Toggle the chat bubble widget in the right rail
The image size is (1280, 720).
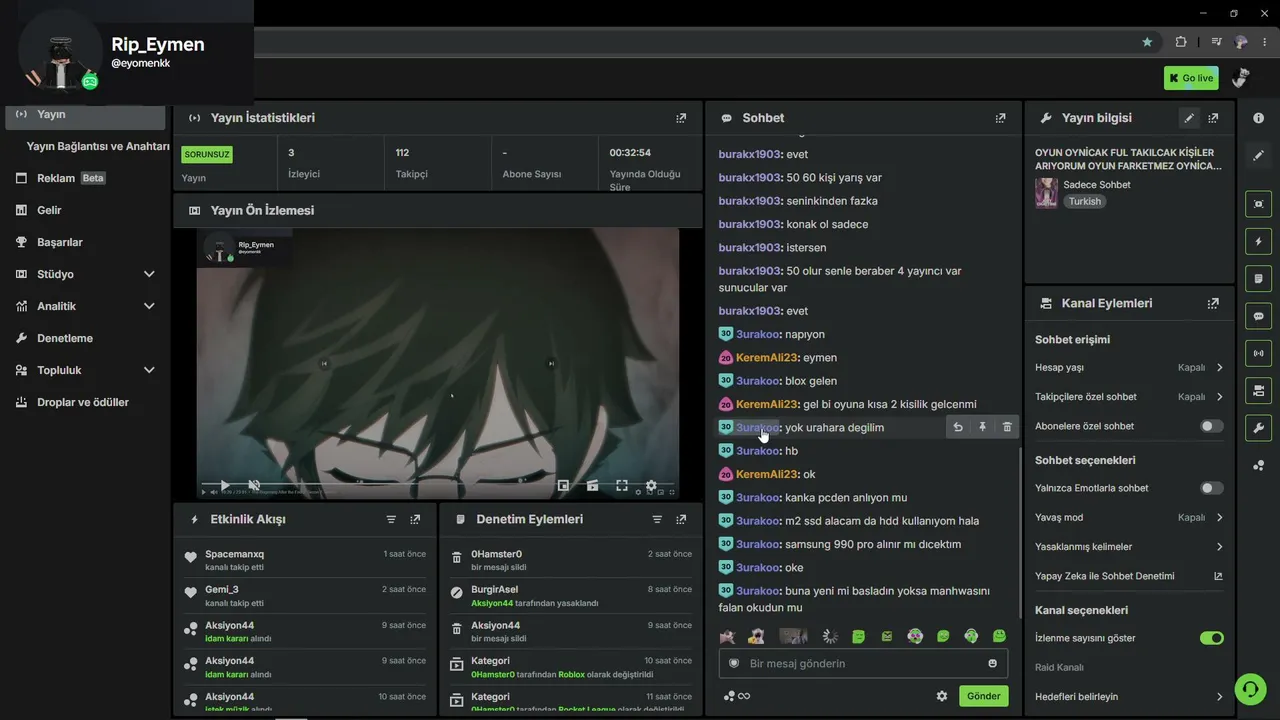[x=1258, y=316]
